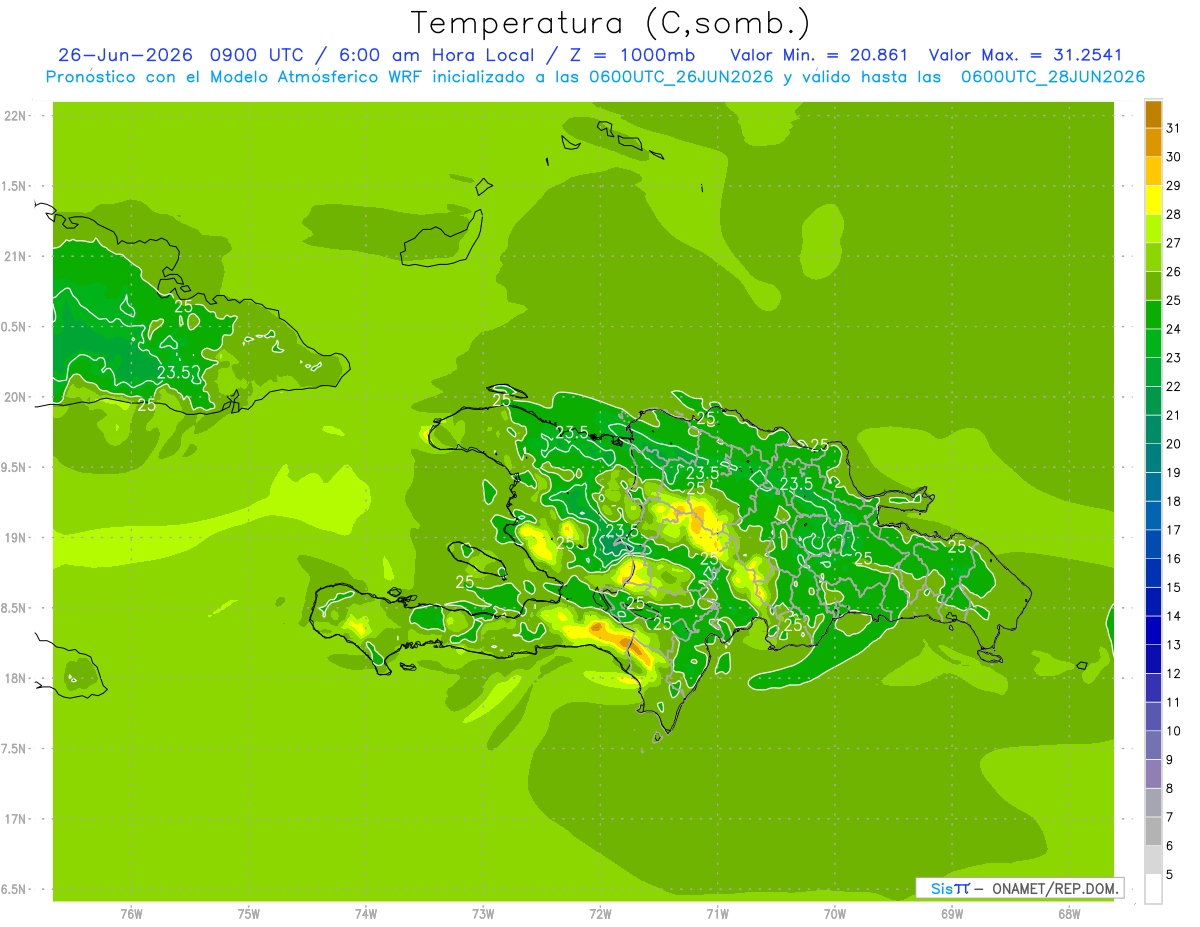Click the 6.5N latitude axis label
This screenshot has width=1200, height=927.
pos(15,889)
